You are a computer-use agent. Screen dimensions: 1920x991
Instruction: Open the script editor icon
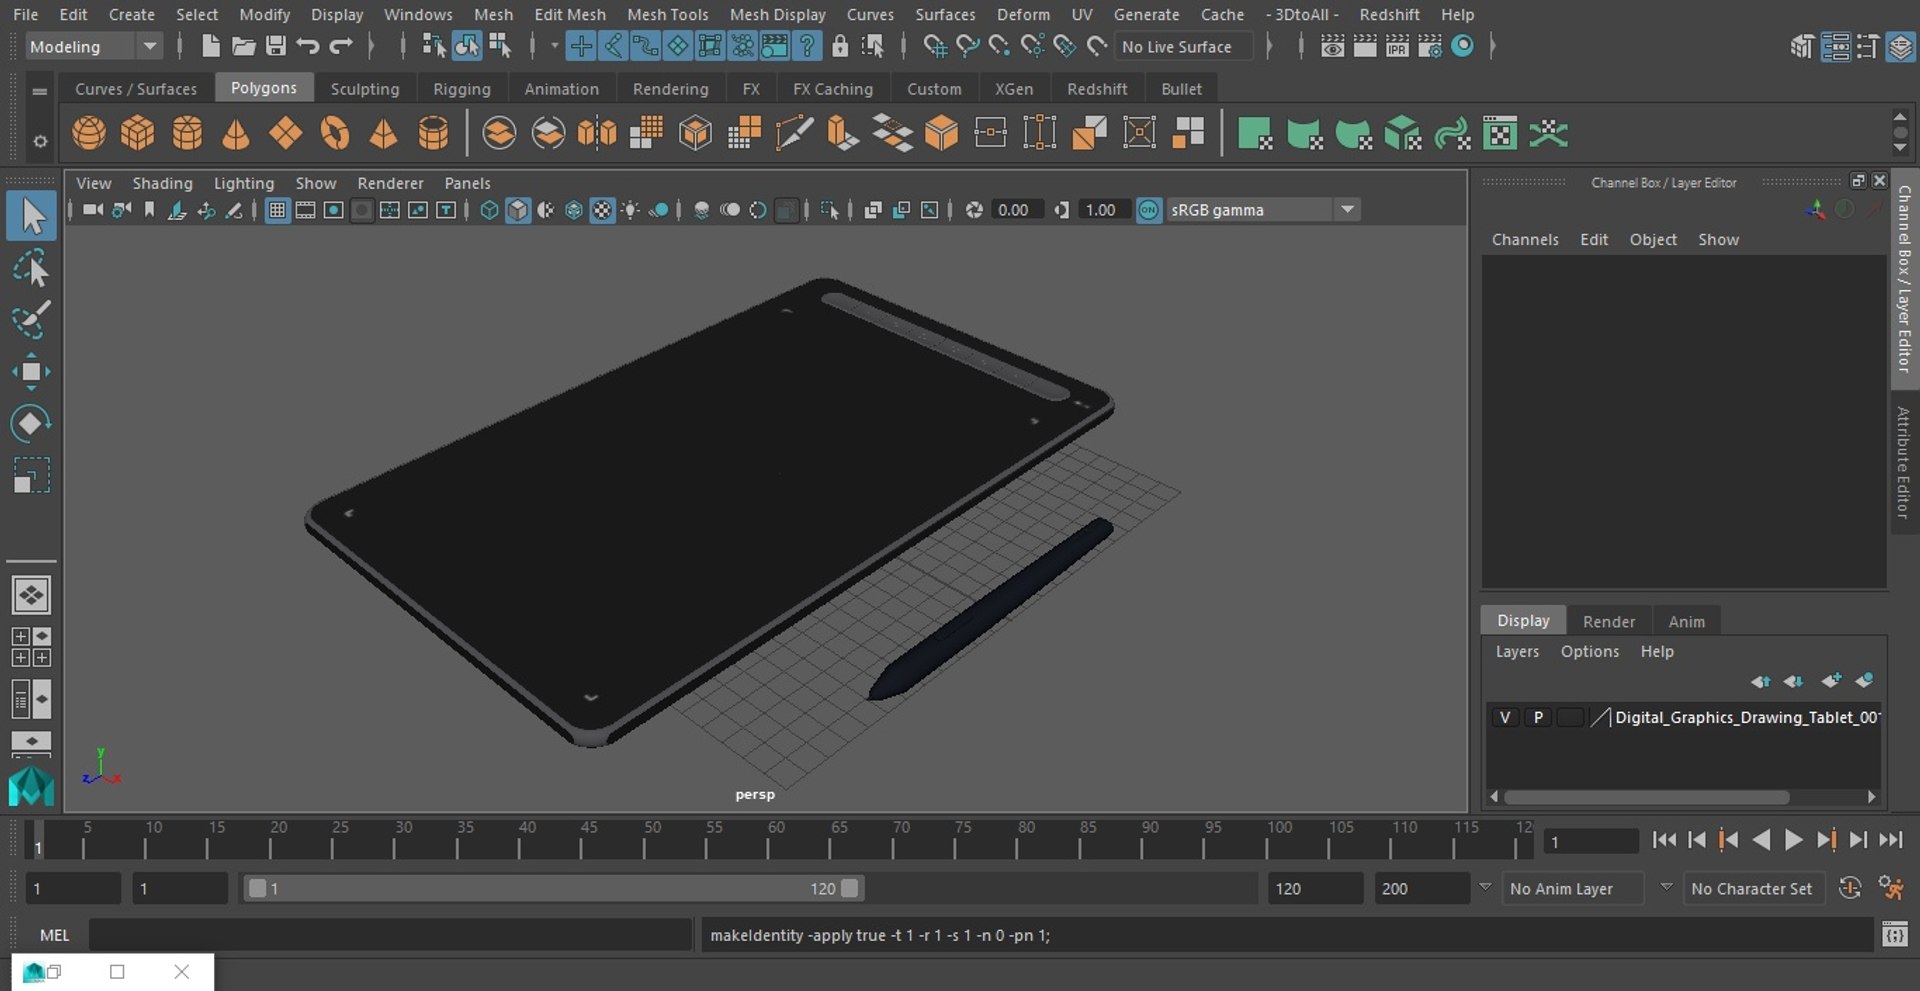coord(1895,935)
